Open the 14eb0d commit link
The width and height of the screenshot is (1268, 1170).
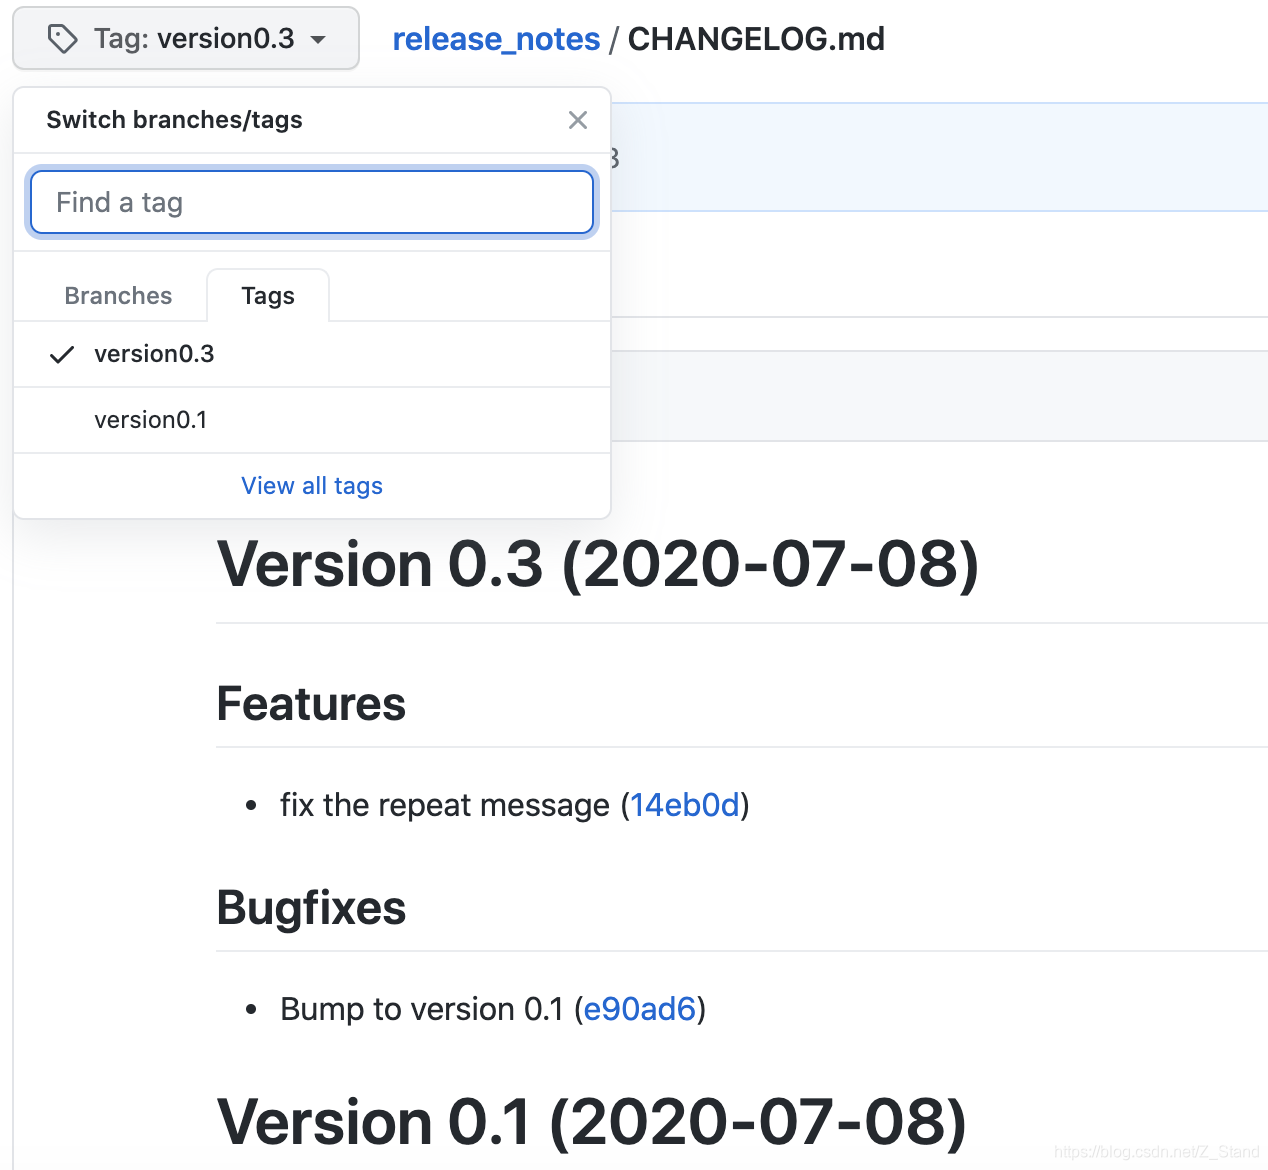click(x=686, y=804)
